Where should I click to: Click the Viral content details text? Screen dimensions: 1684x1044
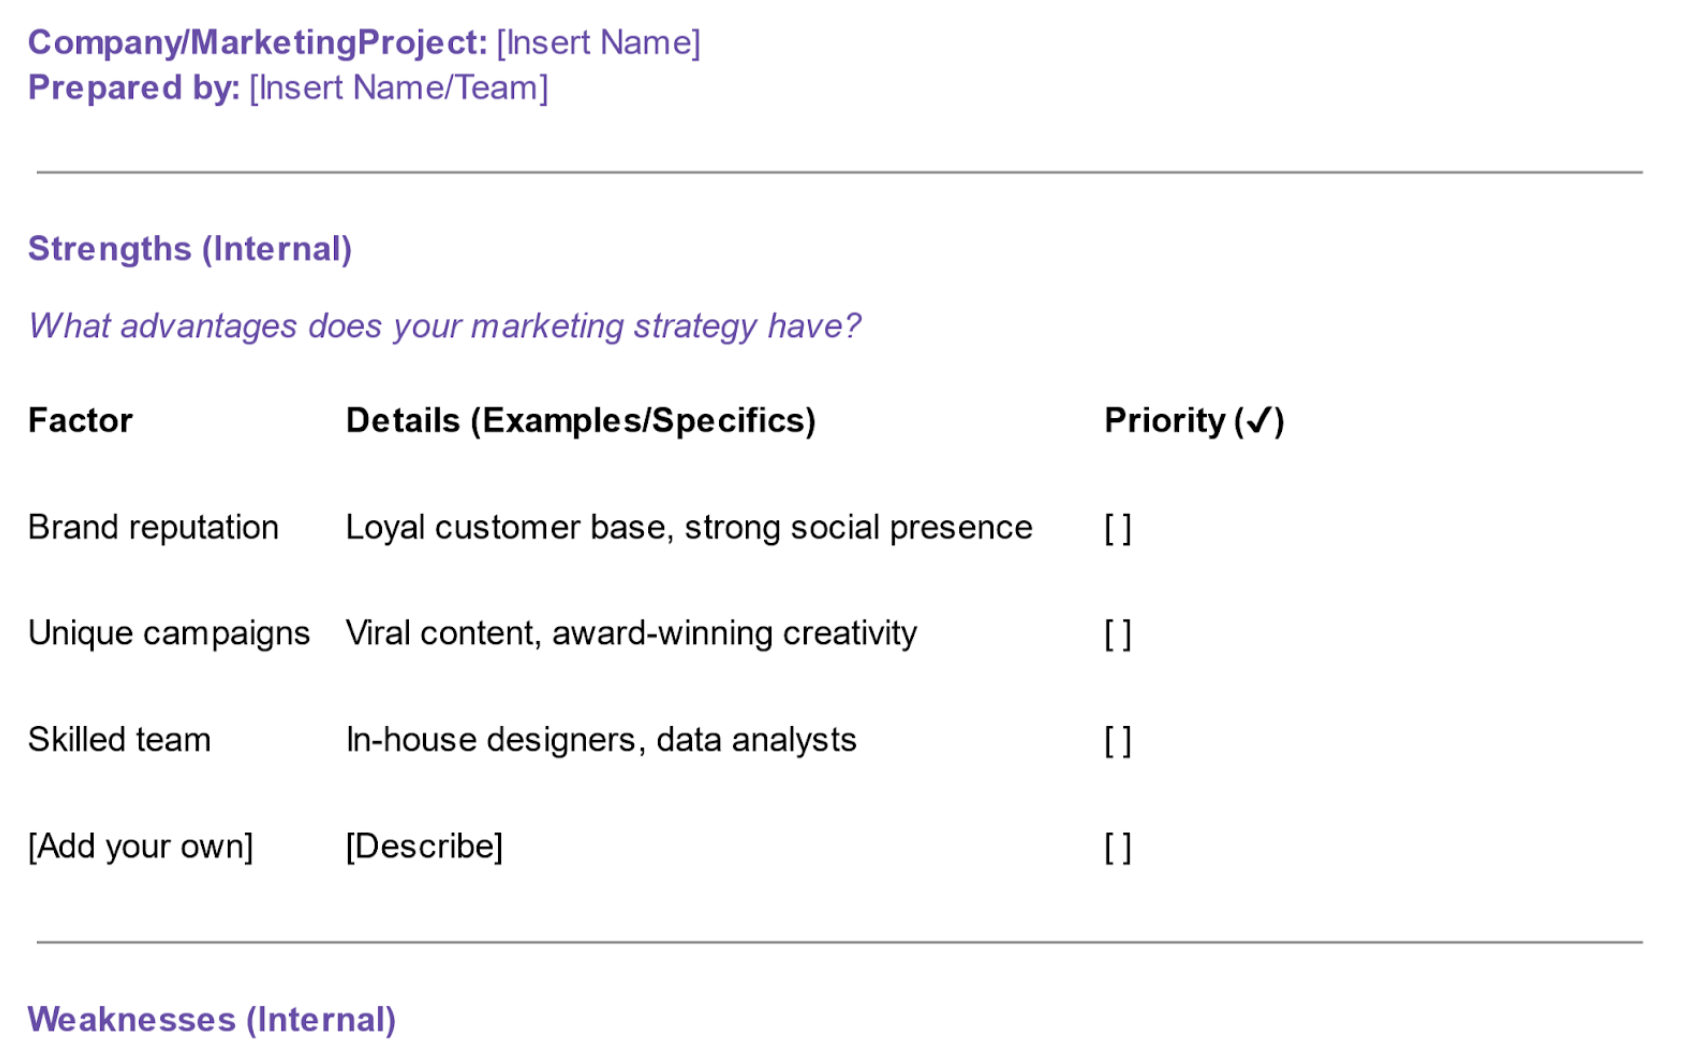(630, 633)
